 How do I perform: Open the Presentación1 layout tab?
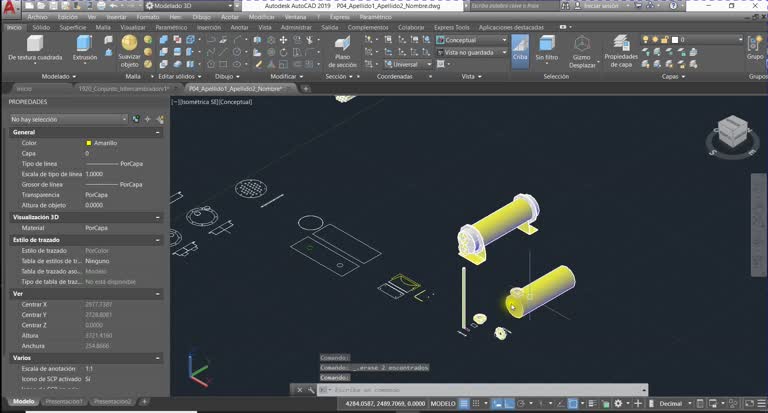pos(64,402)
